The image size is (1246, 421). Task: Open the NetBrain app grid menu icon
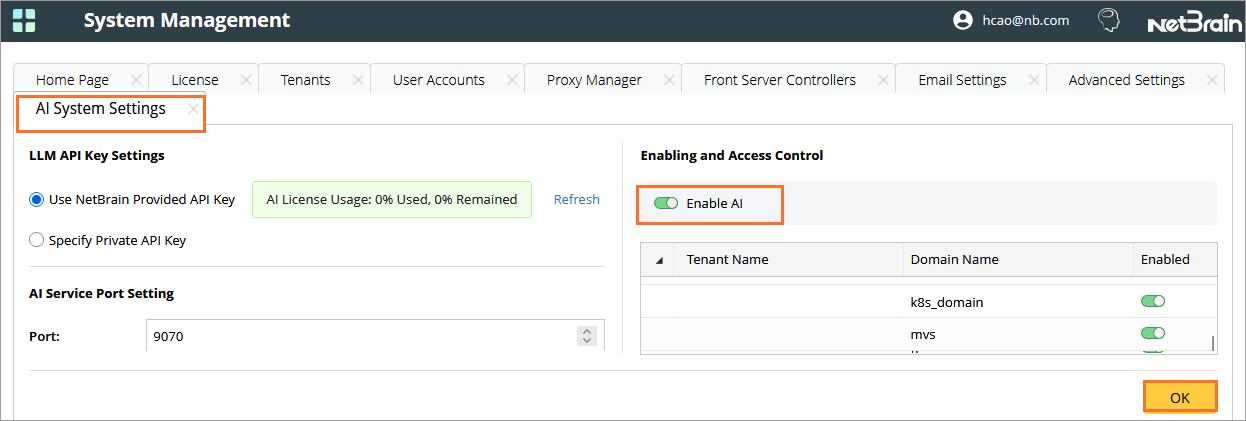coord(24,20)
